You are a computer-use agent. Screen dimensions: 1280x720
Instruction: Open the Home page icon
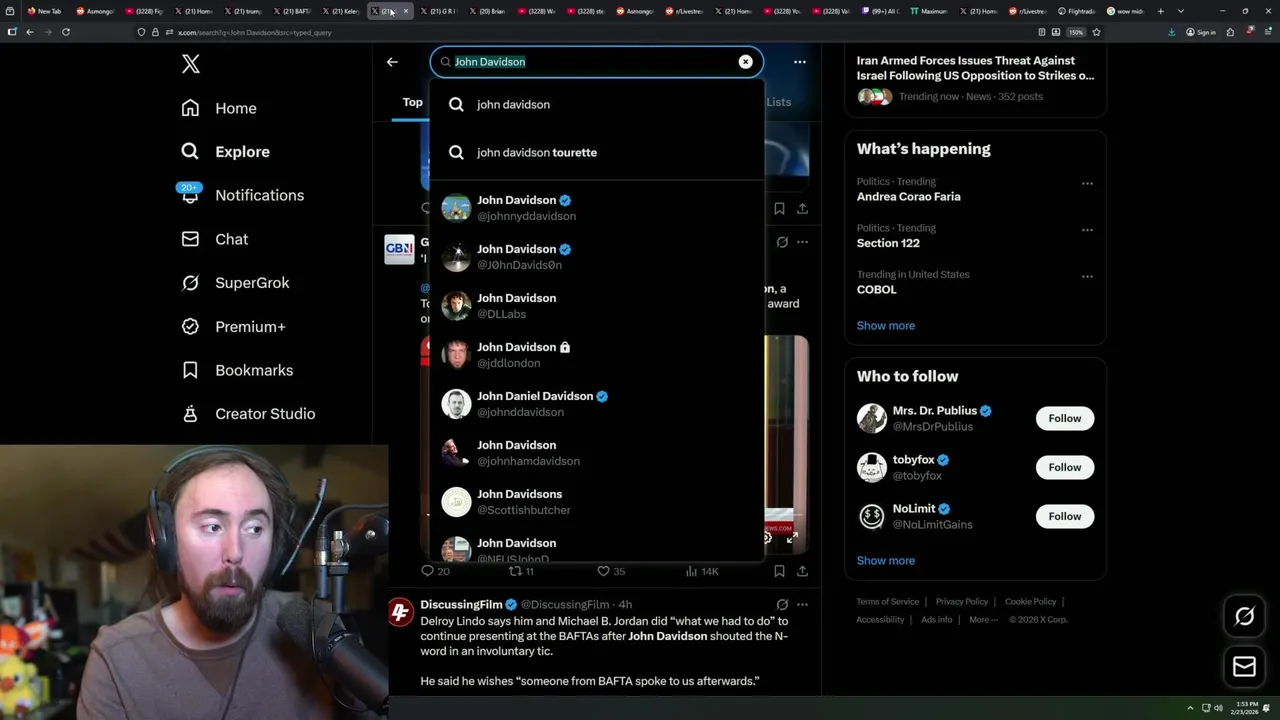[x=190, y=108]
